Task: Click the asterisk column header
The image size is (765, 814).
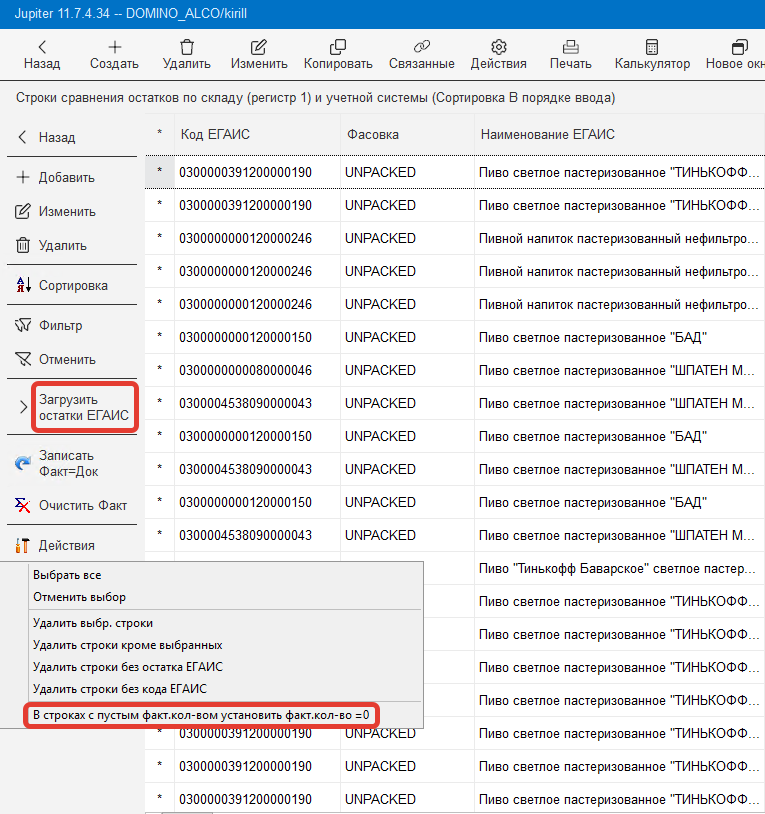Action: click(x=160, y=133)
